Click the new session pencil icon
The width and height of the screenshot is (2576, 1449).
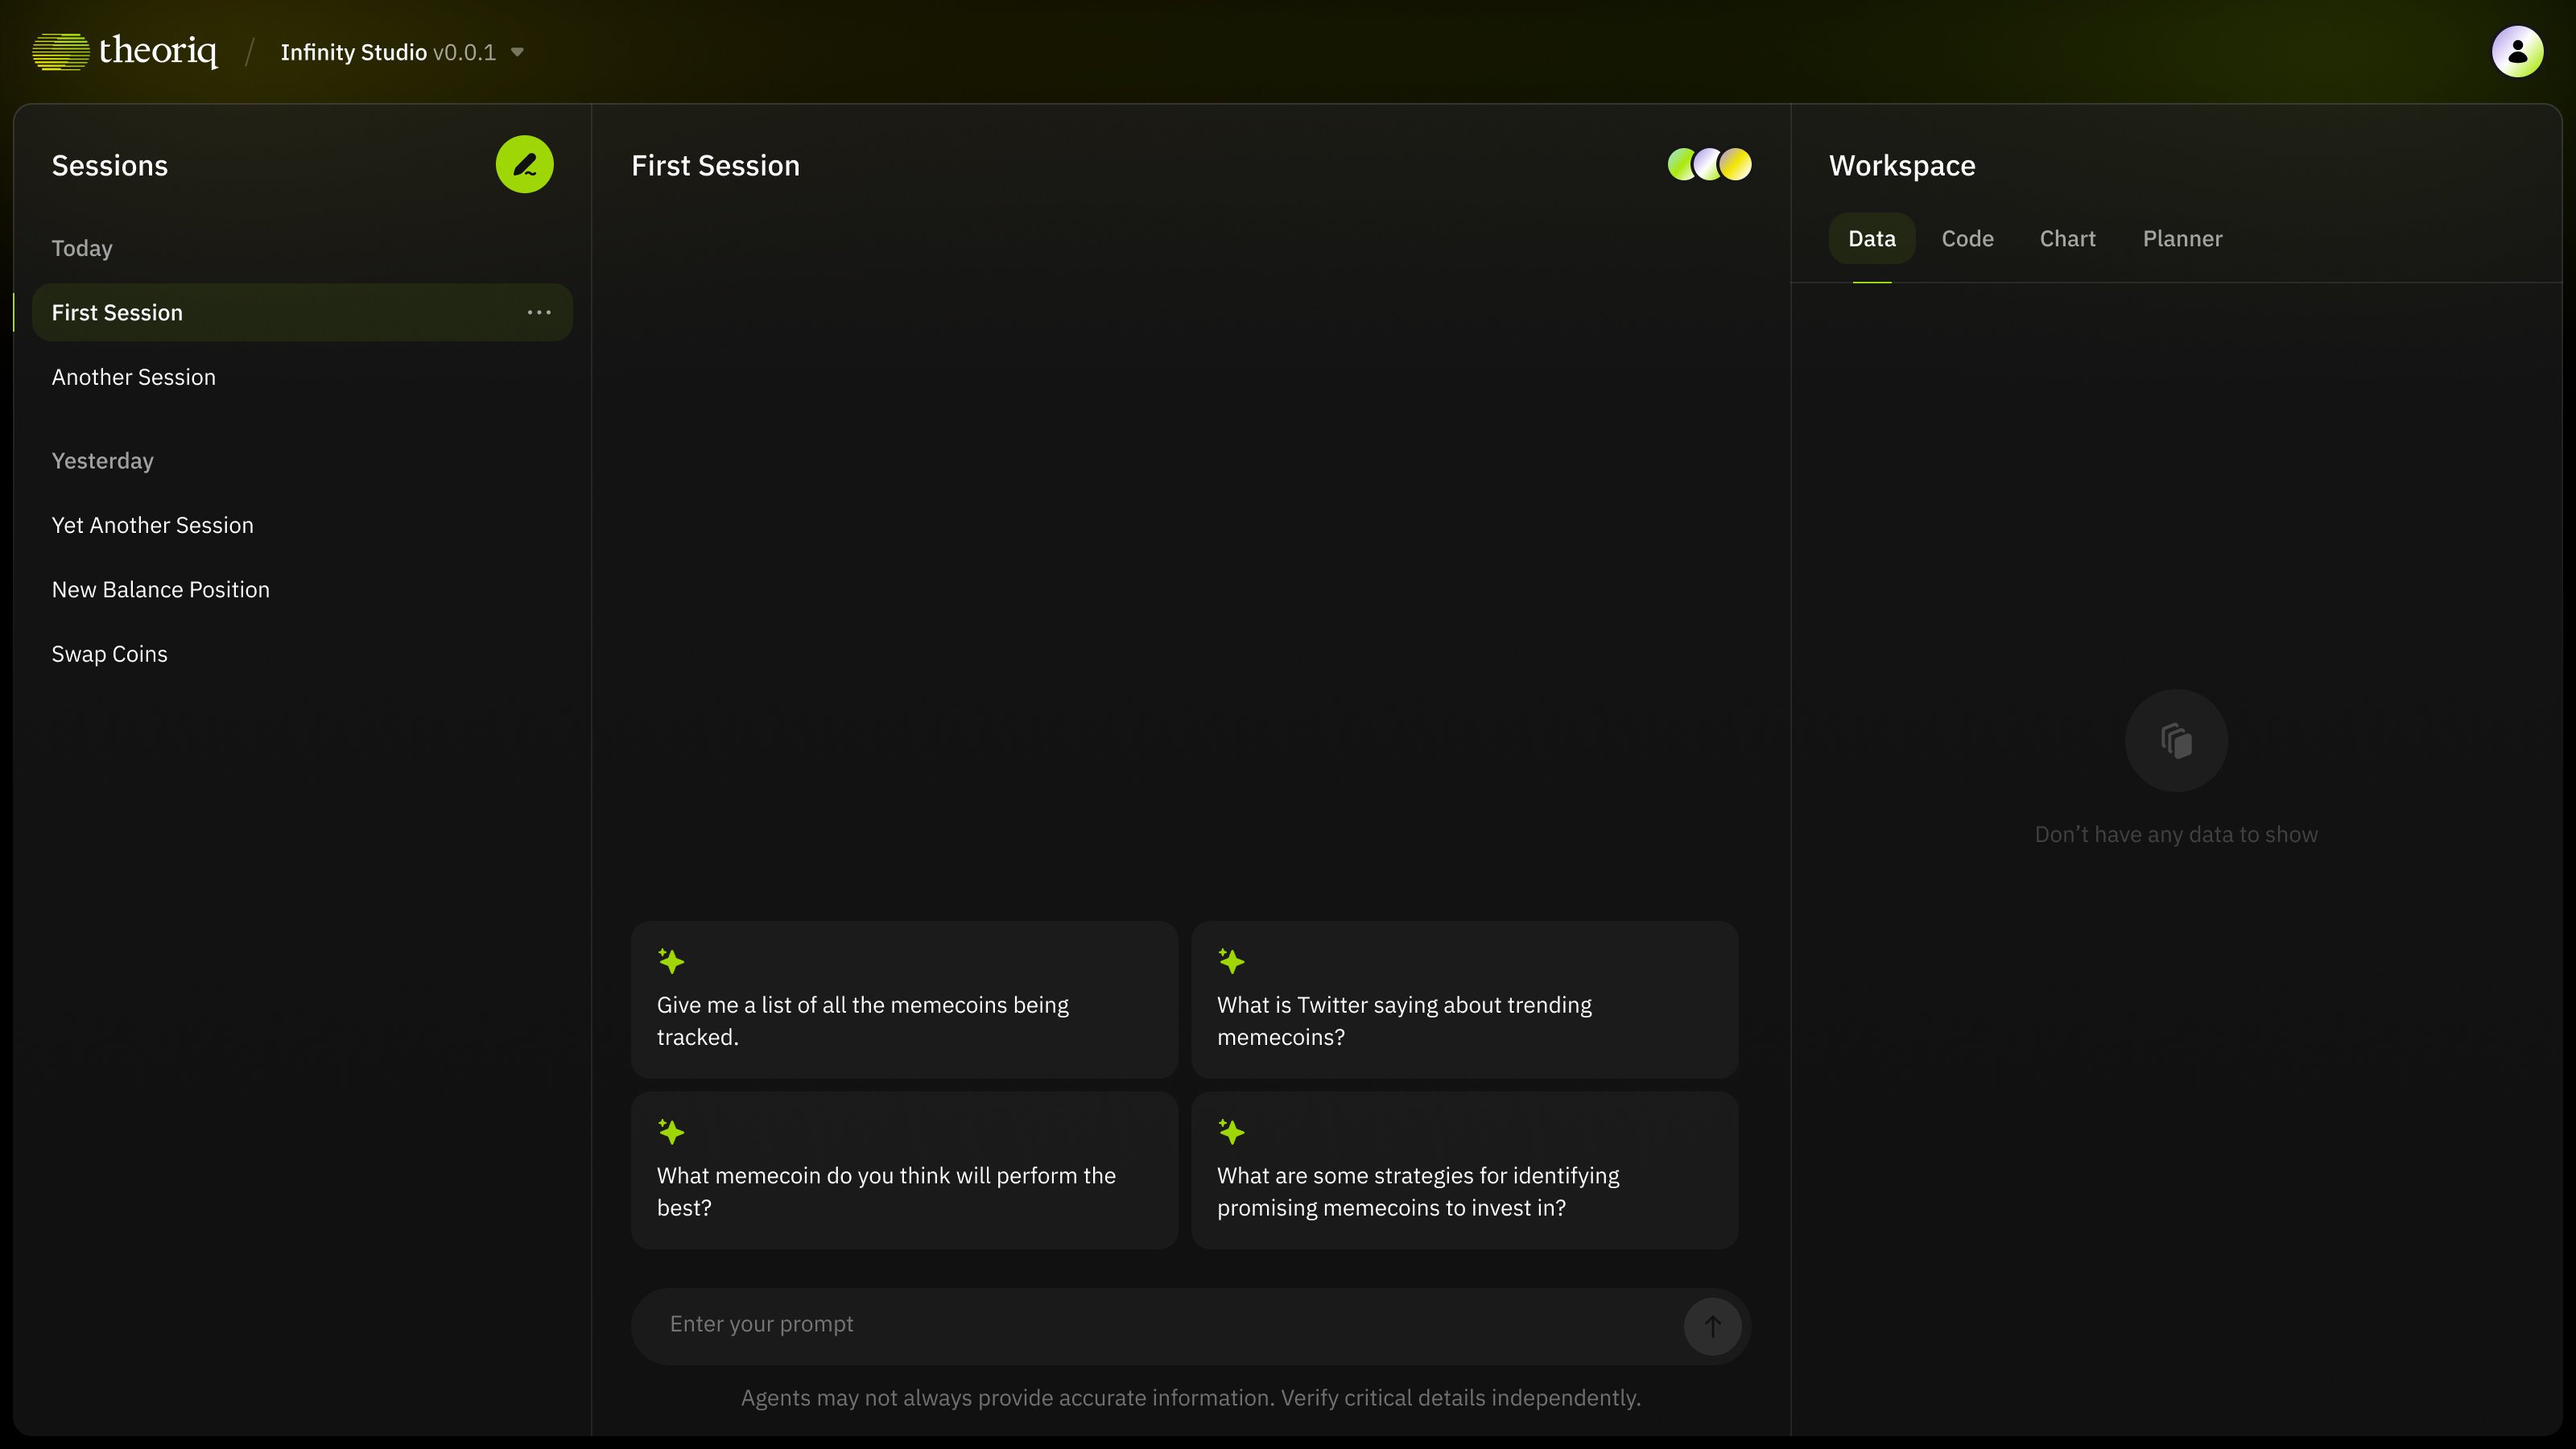[x=524, y=165]
